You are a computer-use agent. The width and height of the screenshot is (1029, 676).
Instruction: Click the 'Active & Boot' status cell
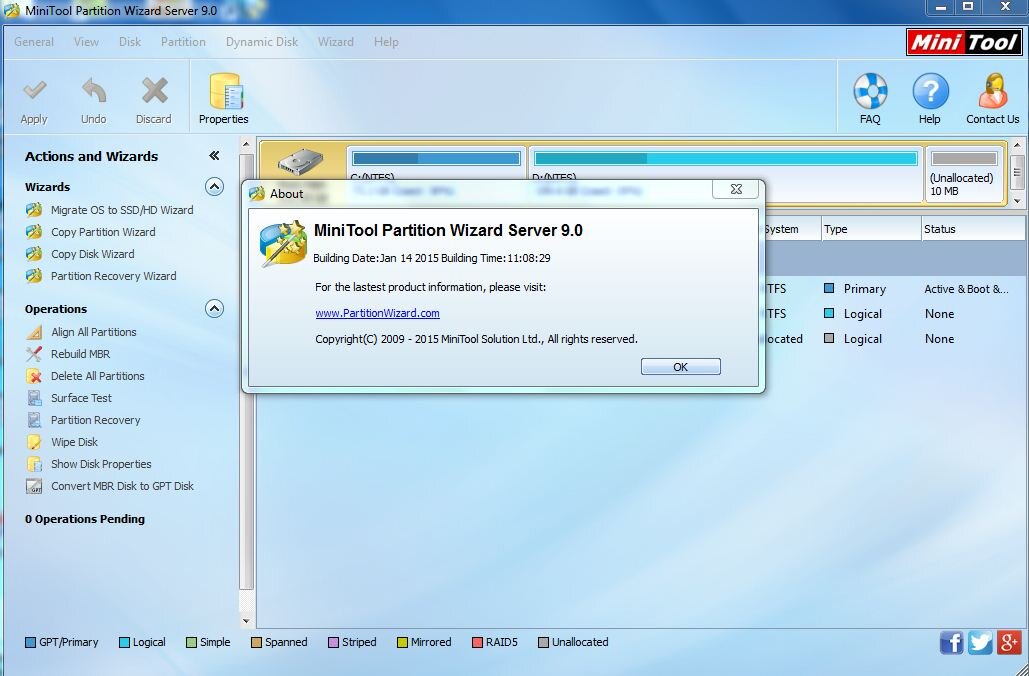pyautogui.click(x=966, y=289)
